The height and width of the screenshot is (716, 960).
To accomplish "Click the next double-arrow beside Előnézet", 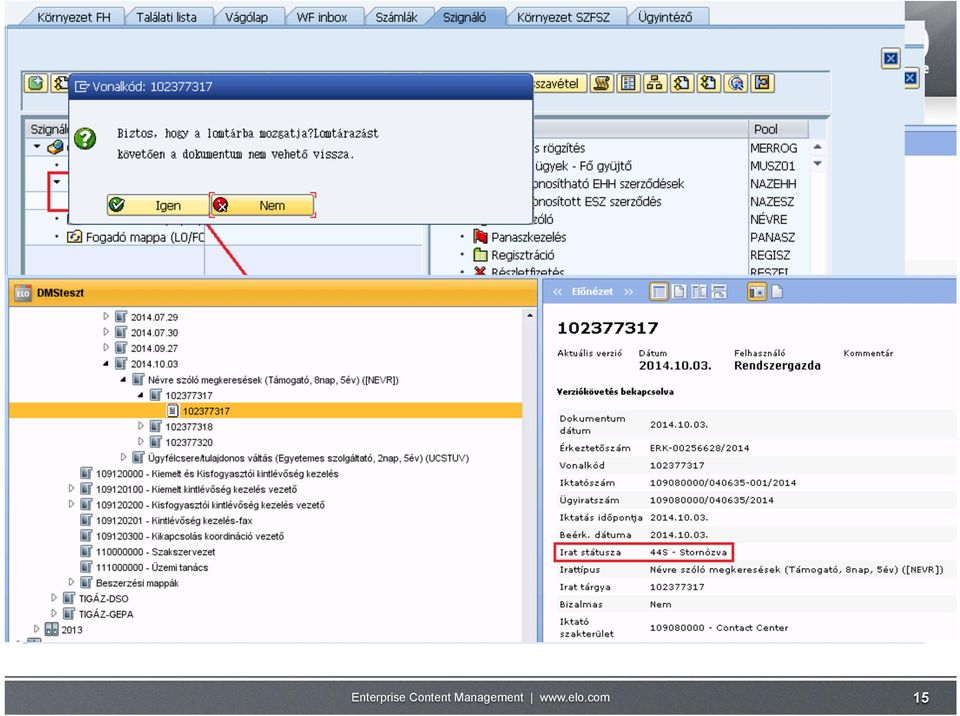I will 629,292.
